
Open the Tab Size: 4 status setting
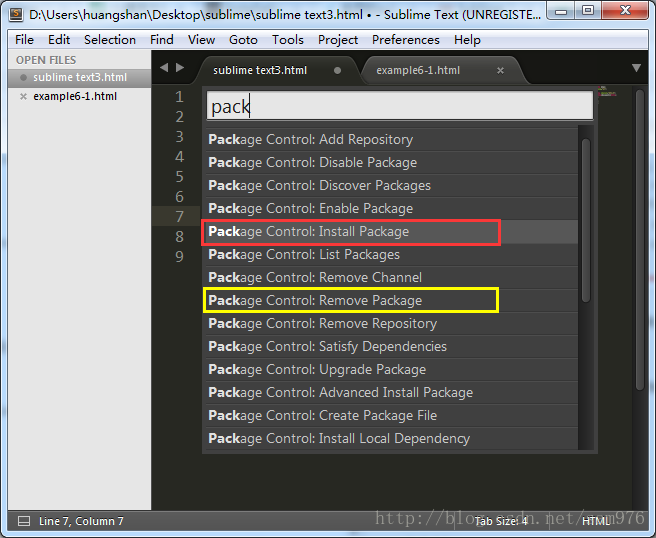point(501,521)
